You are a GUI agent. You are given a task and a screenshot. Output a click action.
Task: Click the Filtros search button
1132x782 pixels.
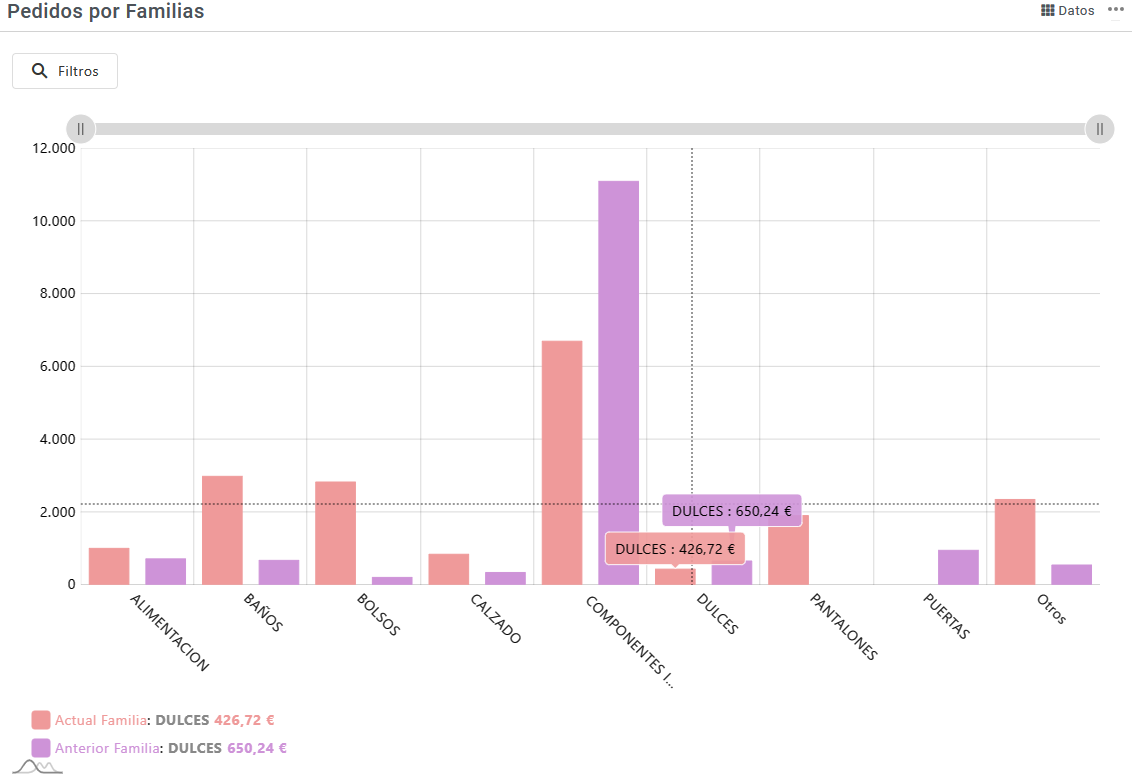click(65, 71)
